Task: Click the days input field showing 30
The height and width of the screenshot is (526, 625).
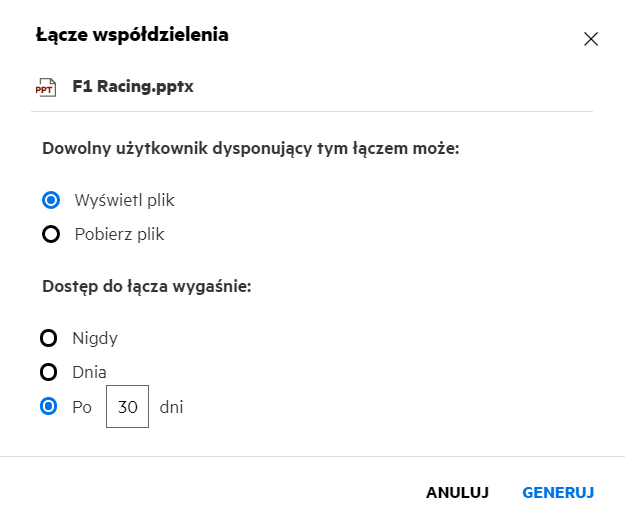Action: 127,407
